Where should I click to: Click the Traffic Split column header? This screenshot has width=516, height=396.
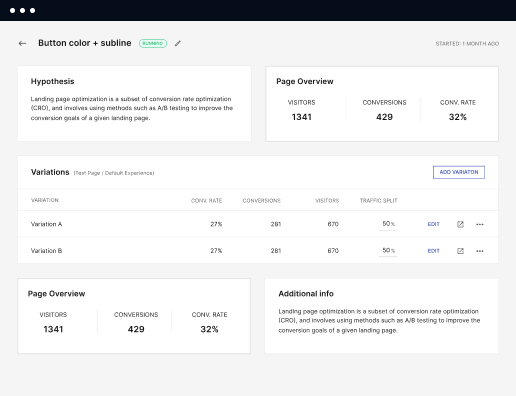(x=378, y=200)
